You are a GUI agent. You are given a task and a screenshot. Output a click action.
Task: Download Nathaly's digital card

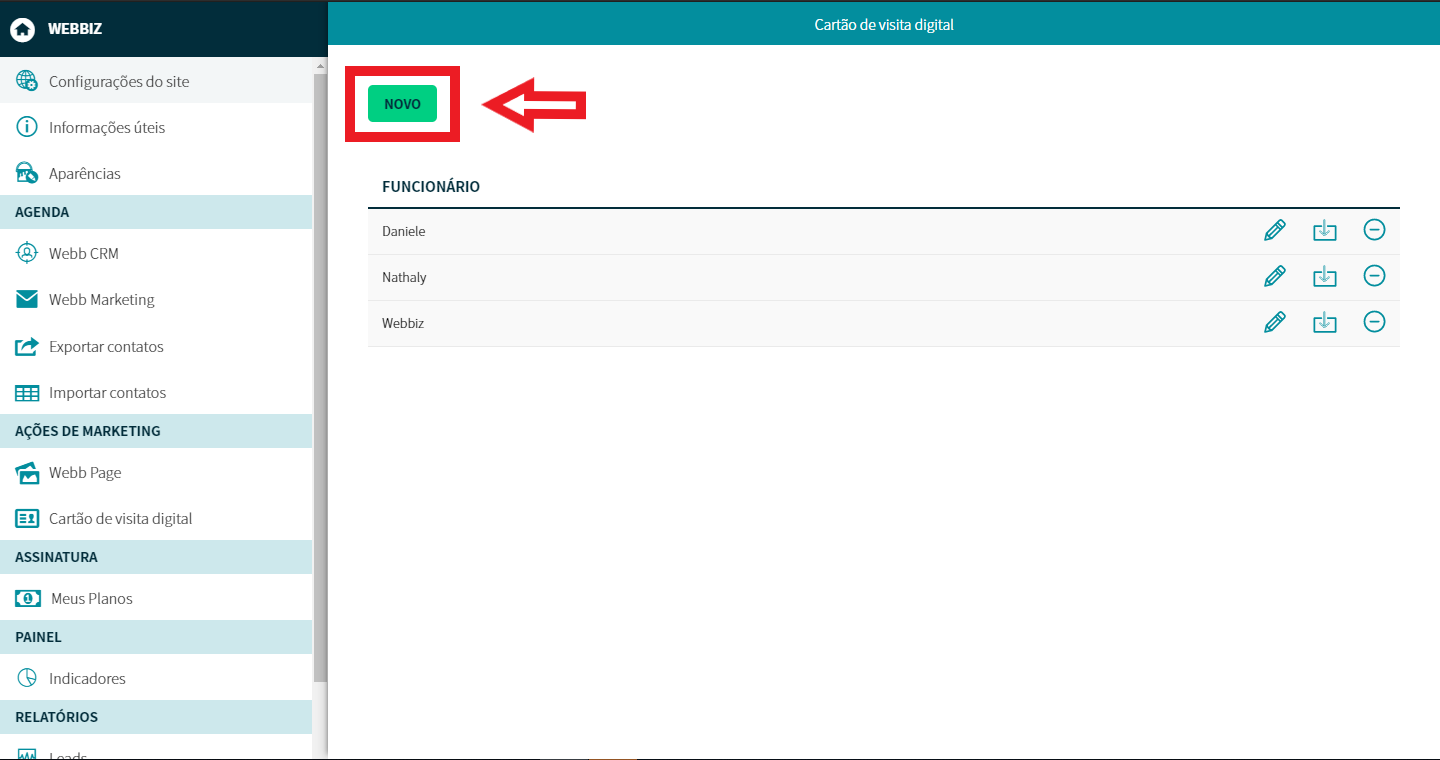coord(1324,277)
